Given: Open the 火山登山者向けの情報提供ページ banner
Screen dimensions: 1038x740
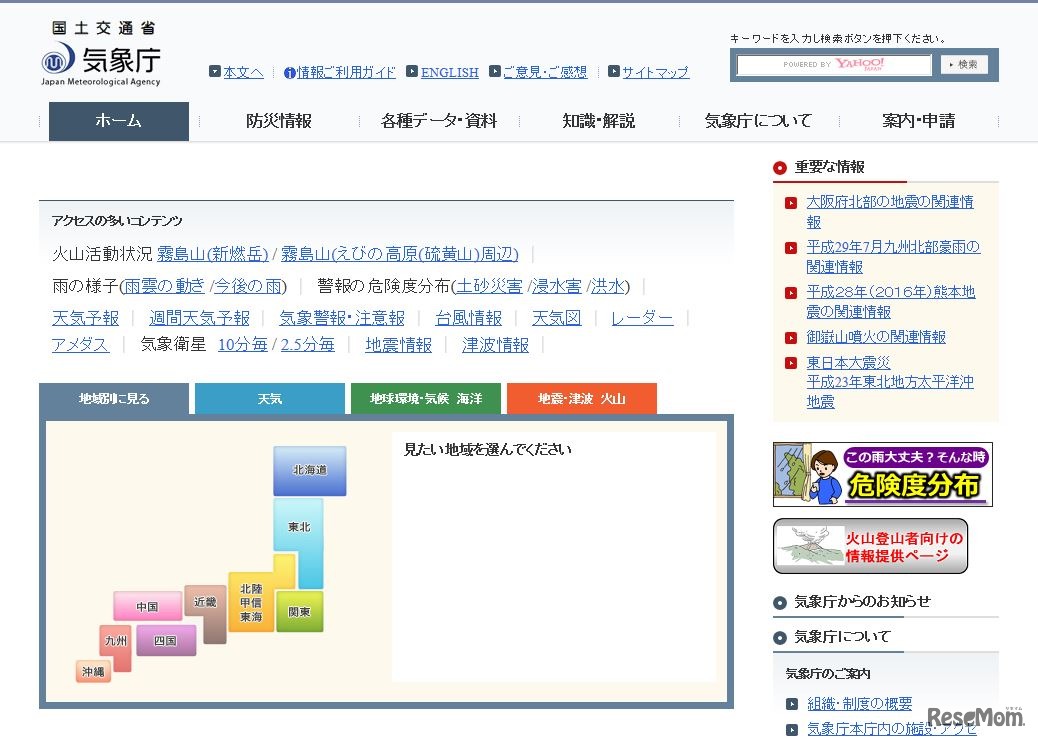Looking at the screenshot, I should tap(870, 546).
